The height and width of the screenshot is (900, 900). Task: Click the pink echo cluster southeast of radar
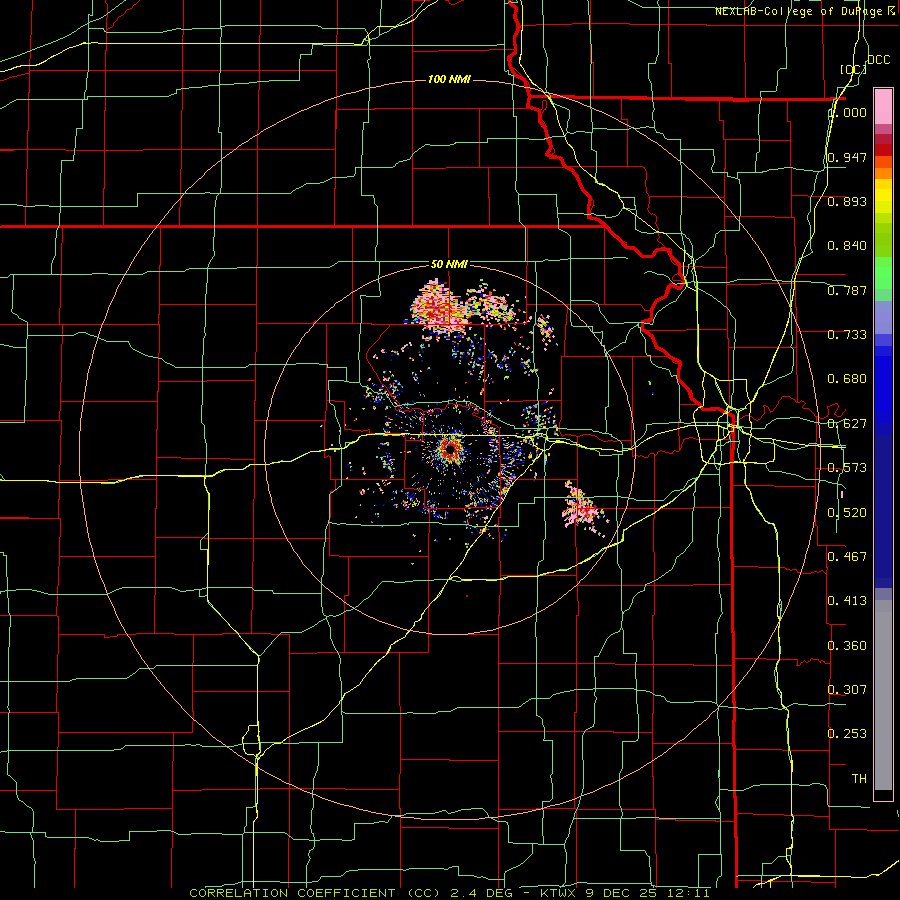click(x=583, y=507)
